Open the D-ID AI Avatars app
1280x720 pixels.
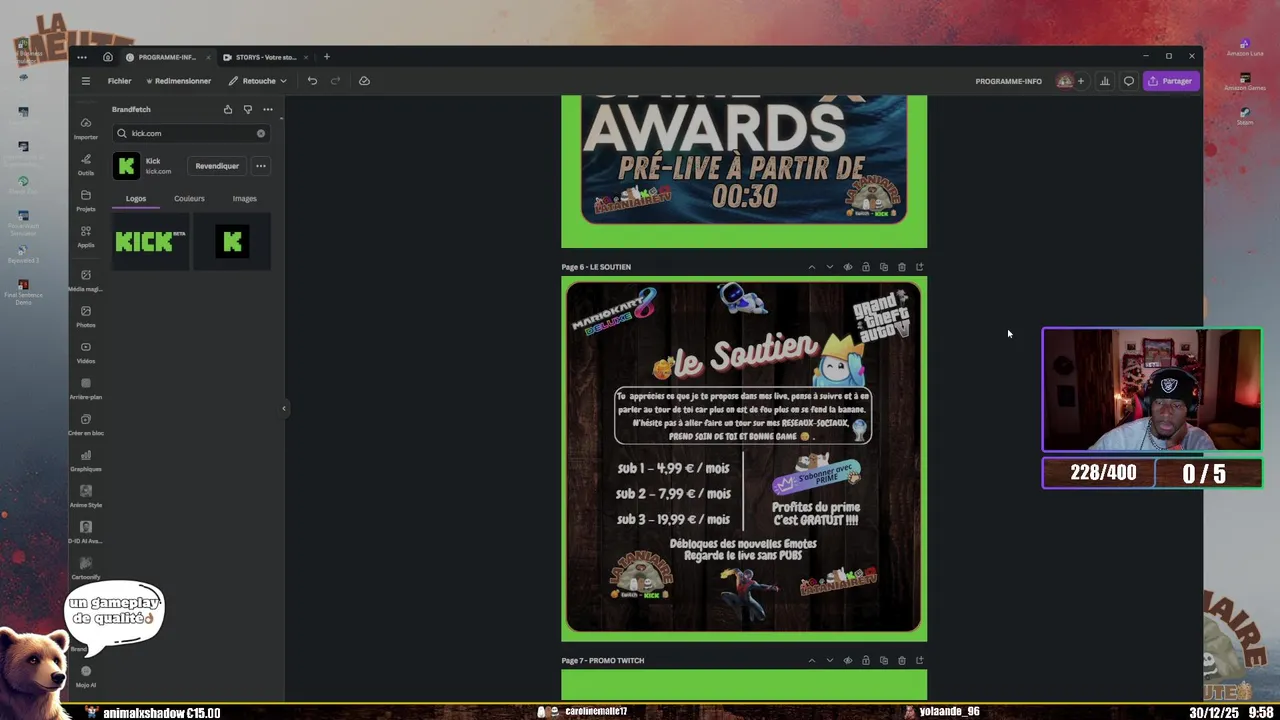tap(86, 532)
